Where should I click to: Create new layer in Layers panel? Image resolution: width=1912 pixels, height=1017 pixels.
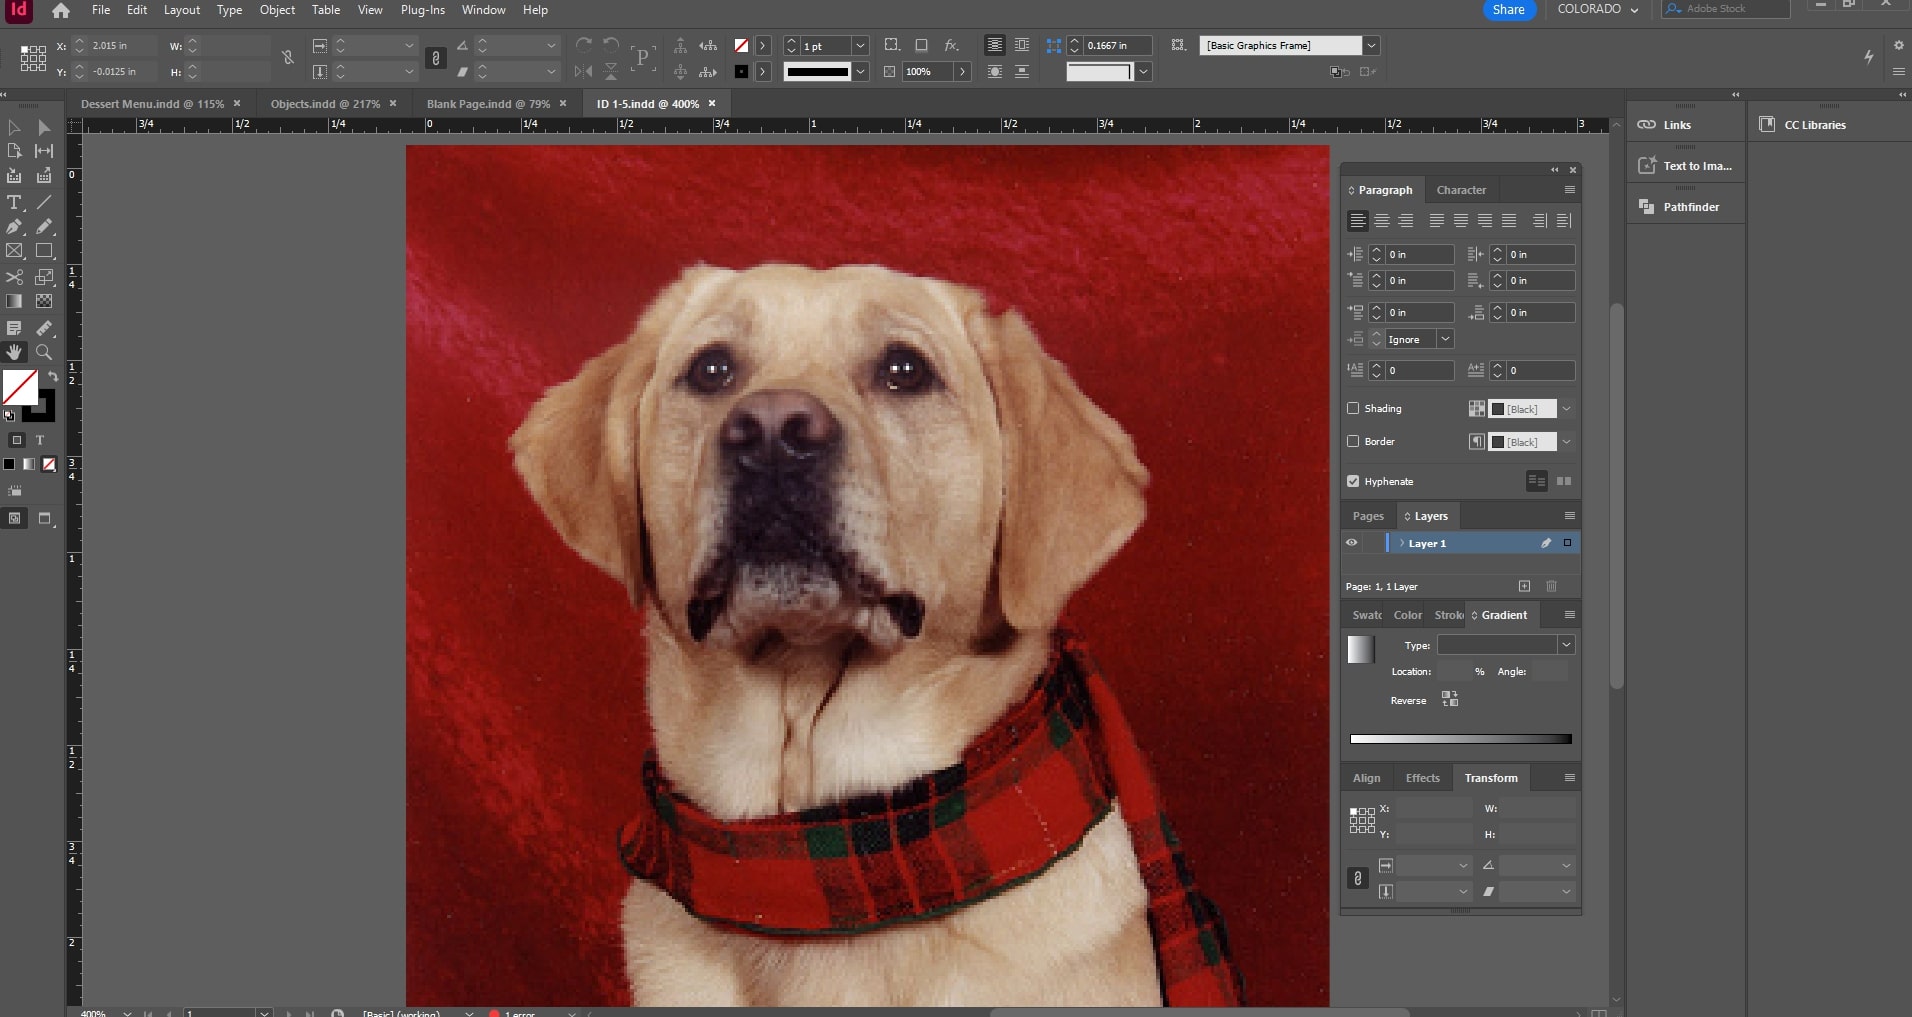(1524, 586)
